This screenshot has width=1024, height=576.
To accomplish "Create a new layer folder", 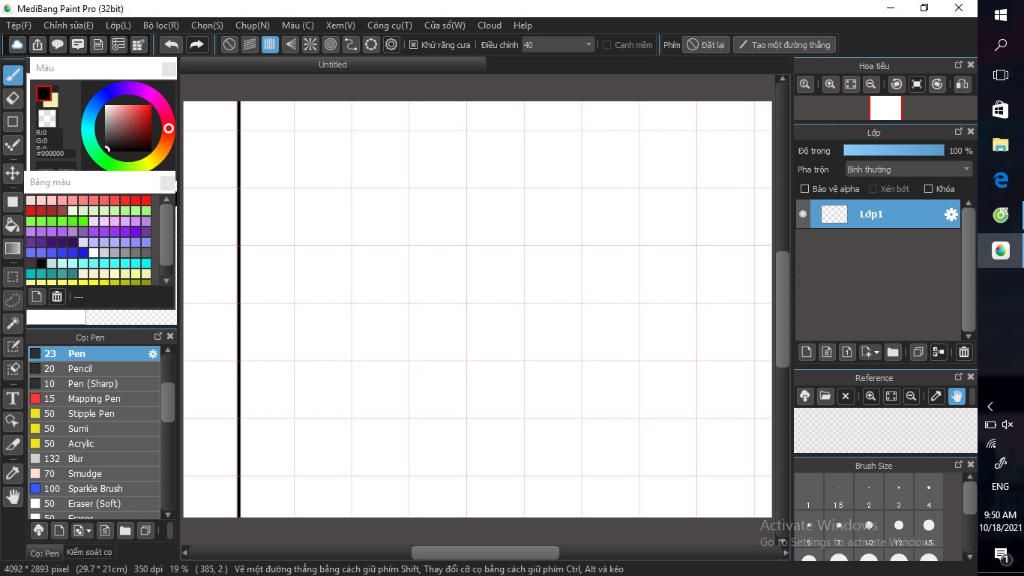I will (893, 352).
